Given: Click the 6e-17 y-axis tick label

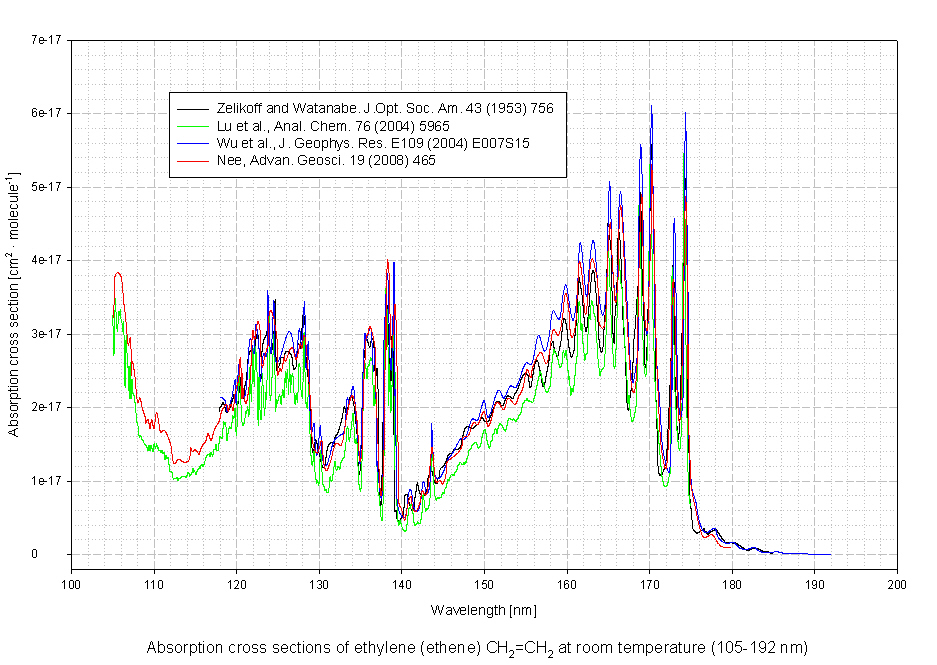Looking at the screenshot, I should [47, 113].
